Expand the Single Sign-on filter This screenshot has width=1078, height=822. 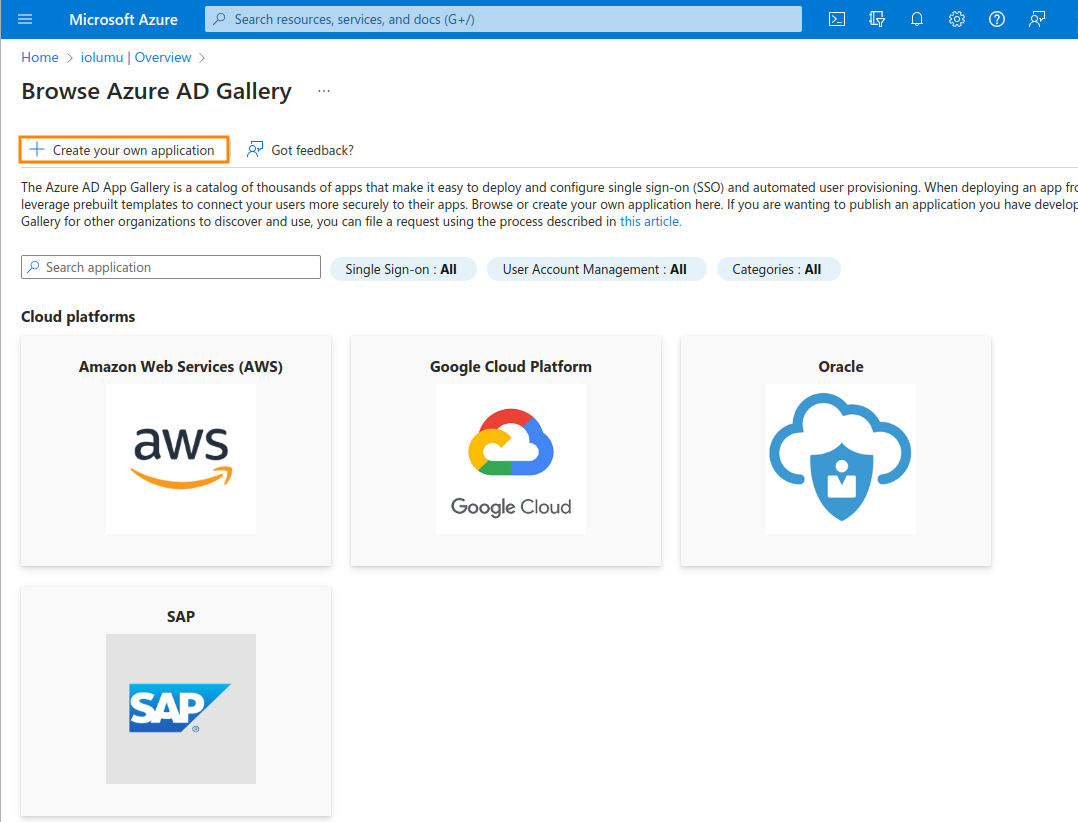click(x=402, y=269)
